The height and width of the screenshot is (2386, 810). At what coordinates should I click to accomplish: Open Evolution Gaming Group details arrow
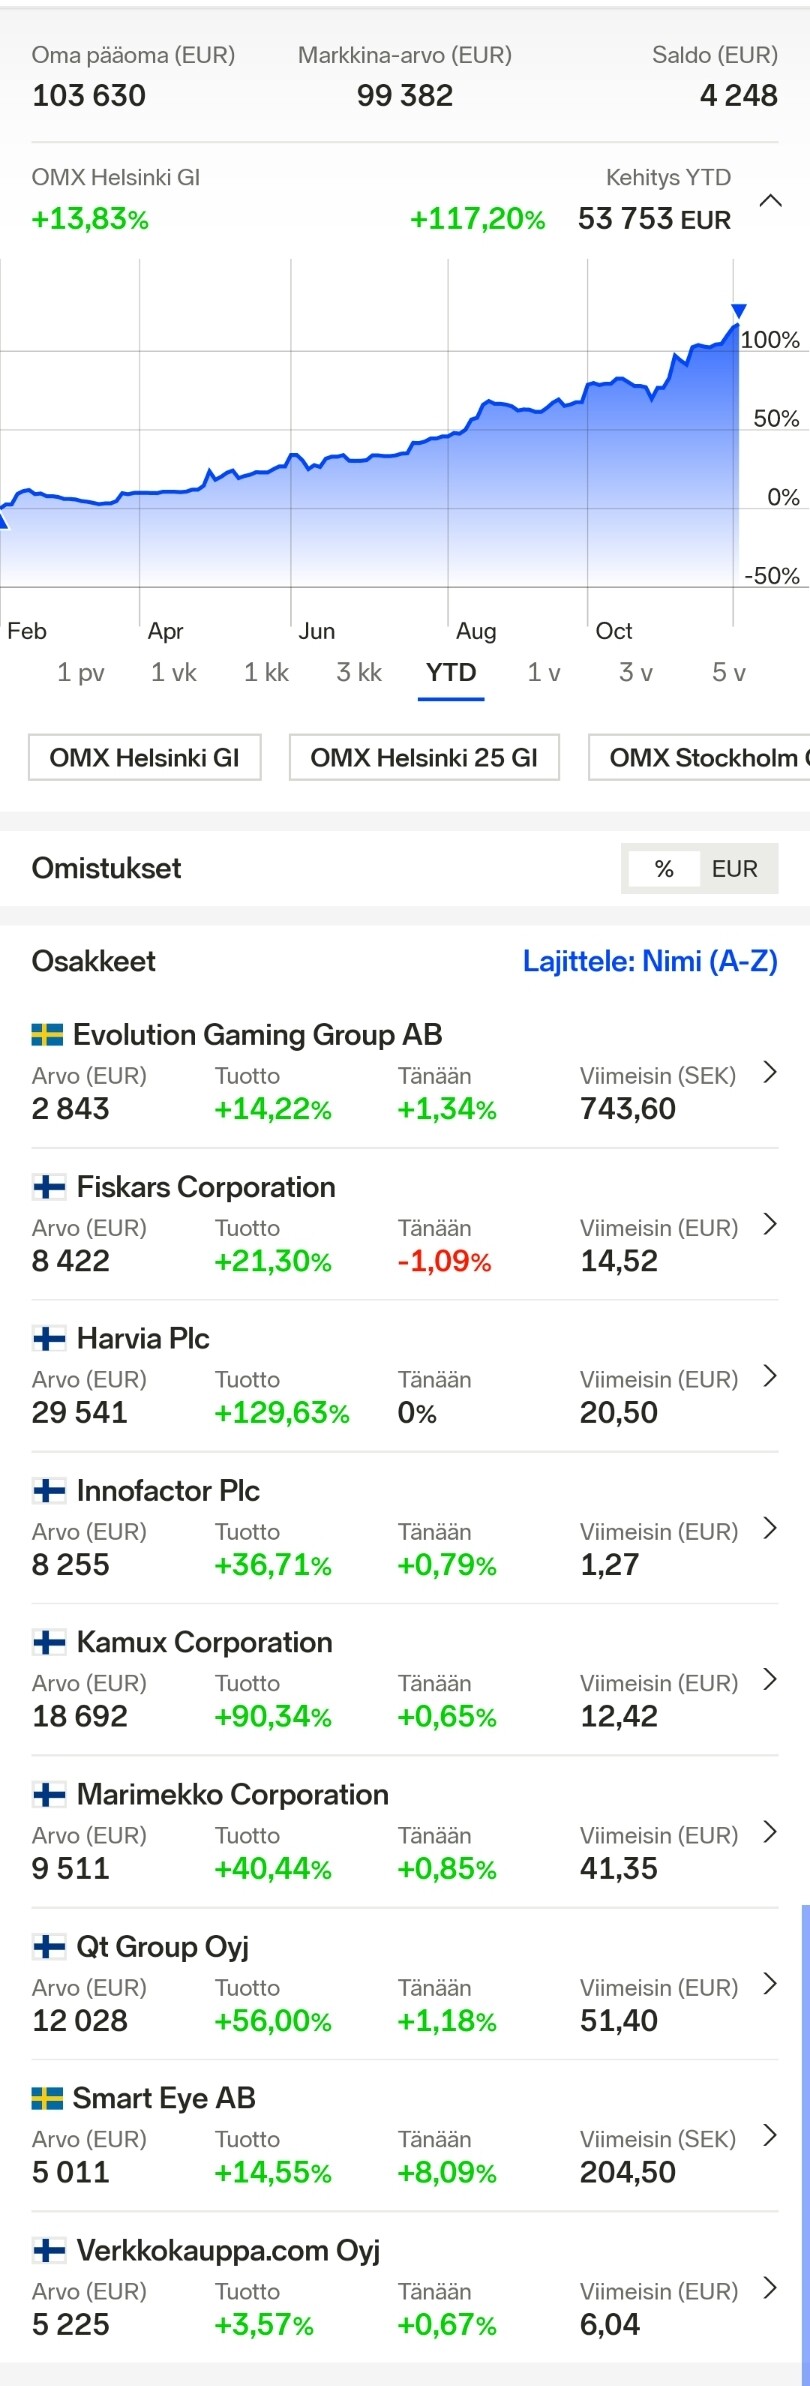770,1072
